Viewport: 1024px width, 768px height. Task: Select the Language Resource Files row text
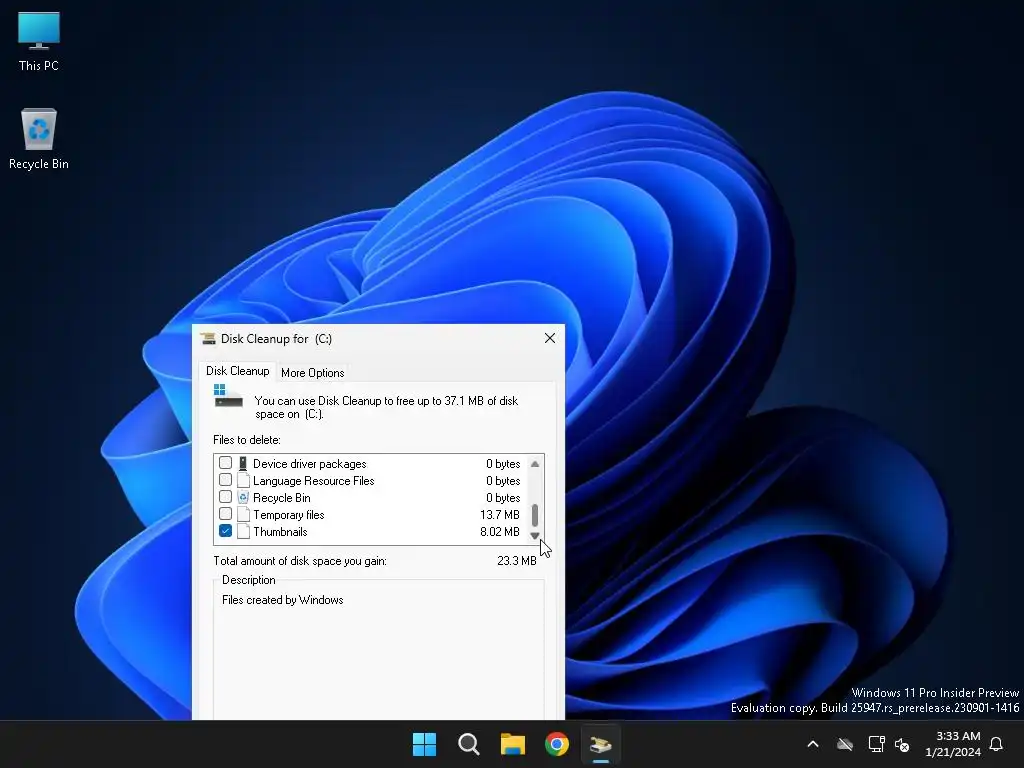point(313,481)
